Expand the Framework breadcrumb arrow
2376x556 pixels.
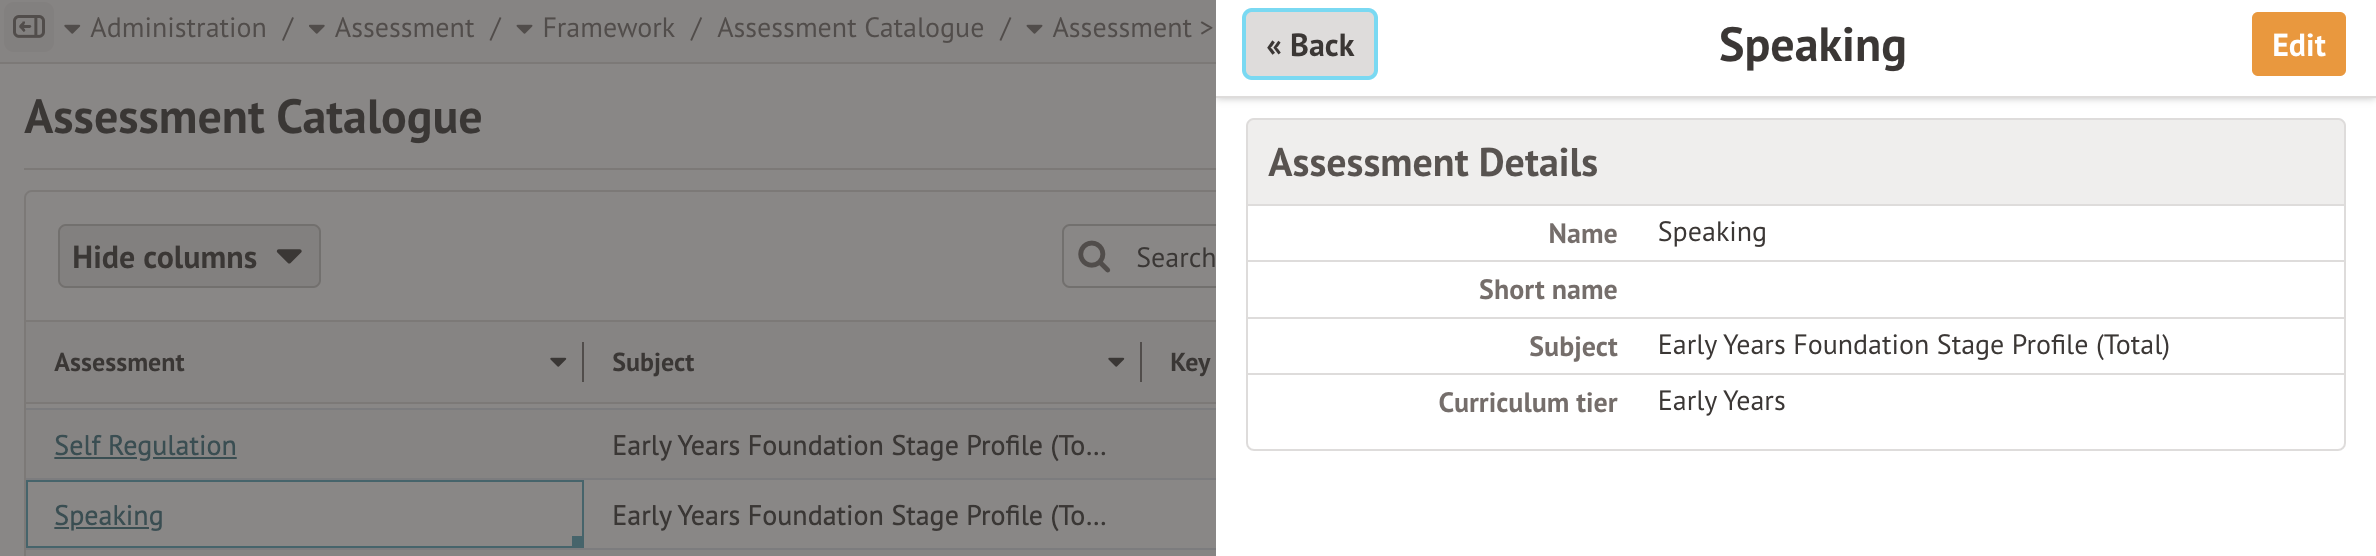(524, 29)
